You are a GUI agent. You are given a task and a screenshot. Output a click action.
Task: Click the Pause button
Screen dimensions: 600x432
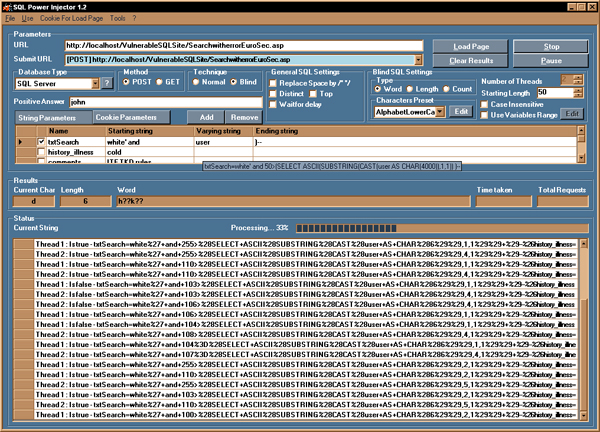pyautogui.click(x=551, y=60)
